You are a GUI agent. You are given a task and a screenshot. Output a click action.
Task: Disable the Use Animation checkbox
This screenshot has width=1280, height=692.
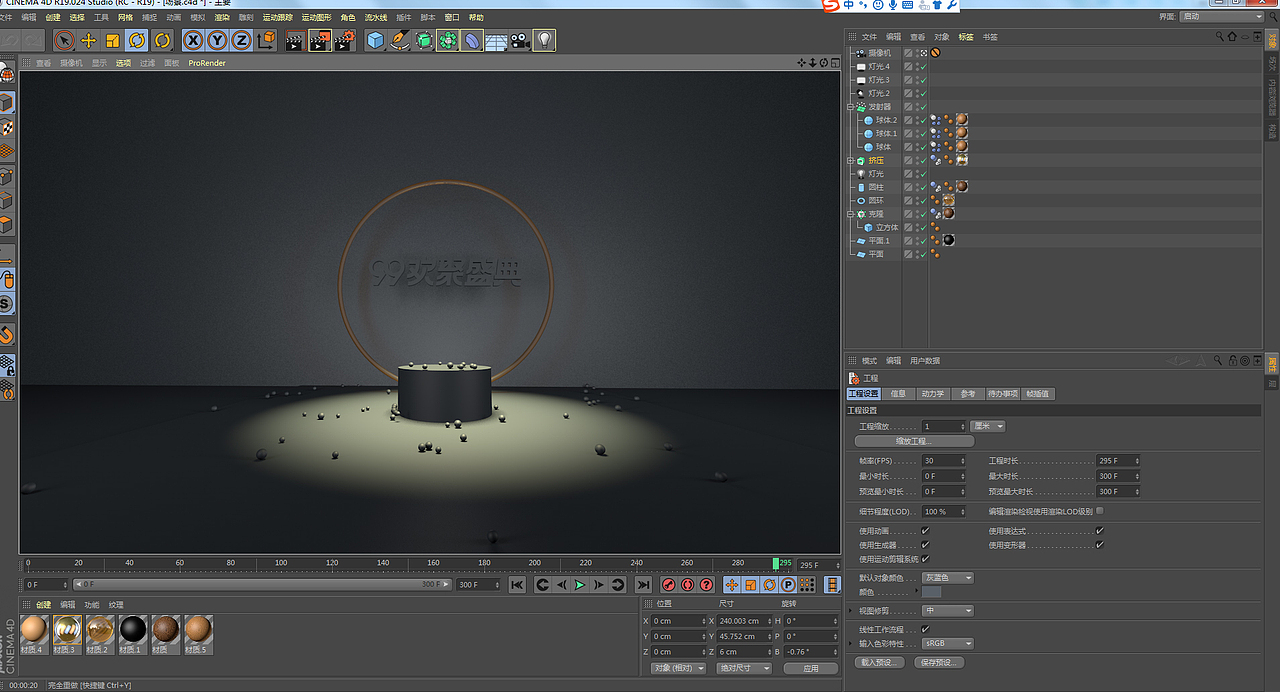pyautogui.click(x=925, y=531)
